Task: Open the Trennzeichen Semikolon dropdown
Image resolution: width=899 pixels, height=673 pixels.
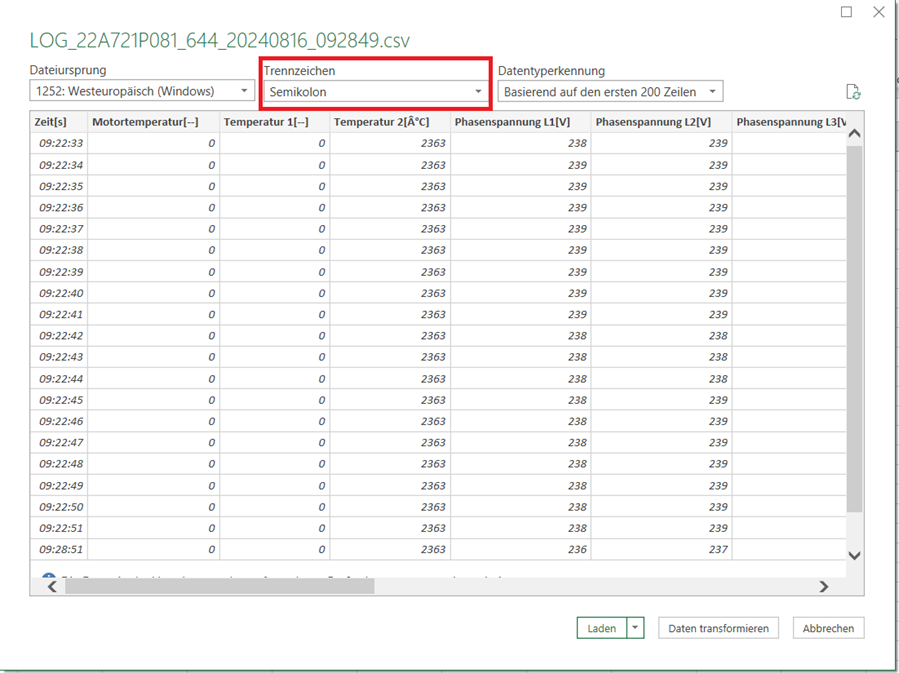Action: (x=375, y=92)
